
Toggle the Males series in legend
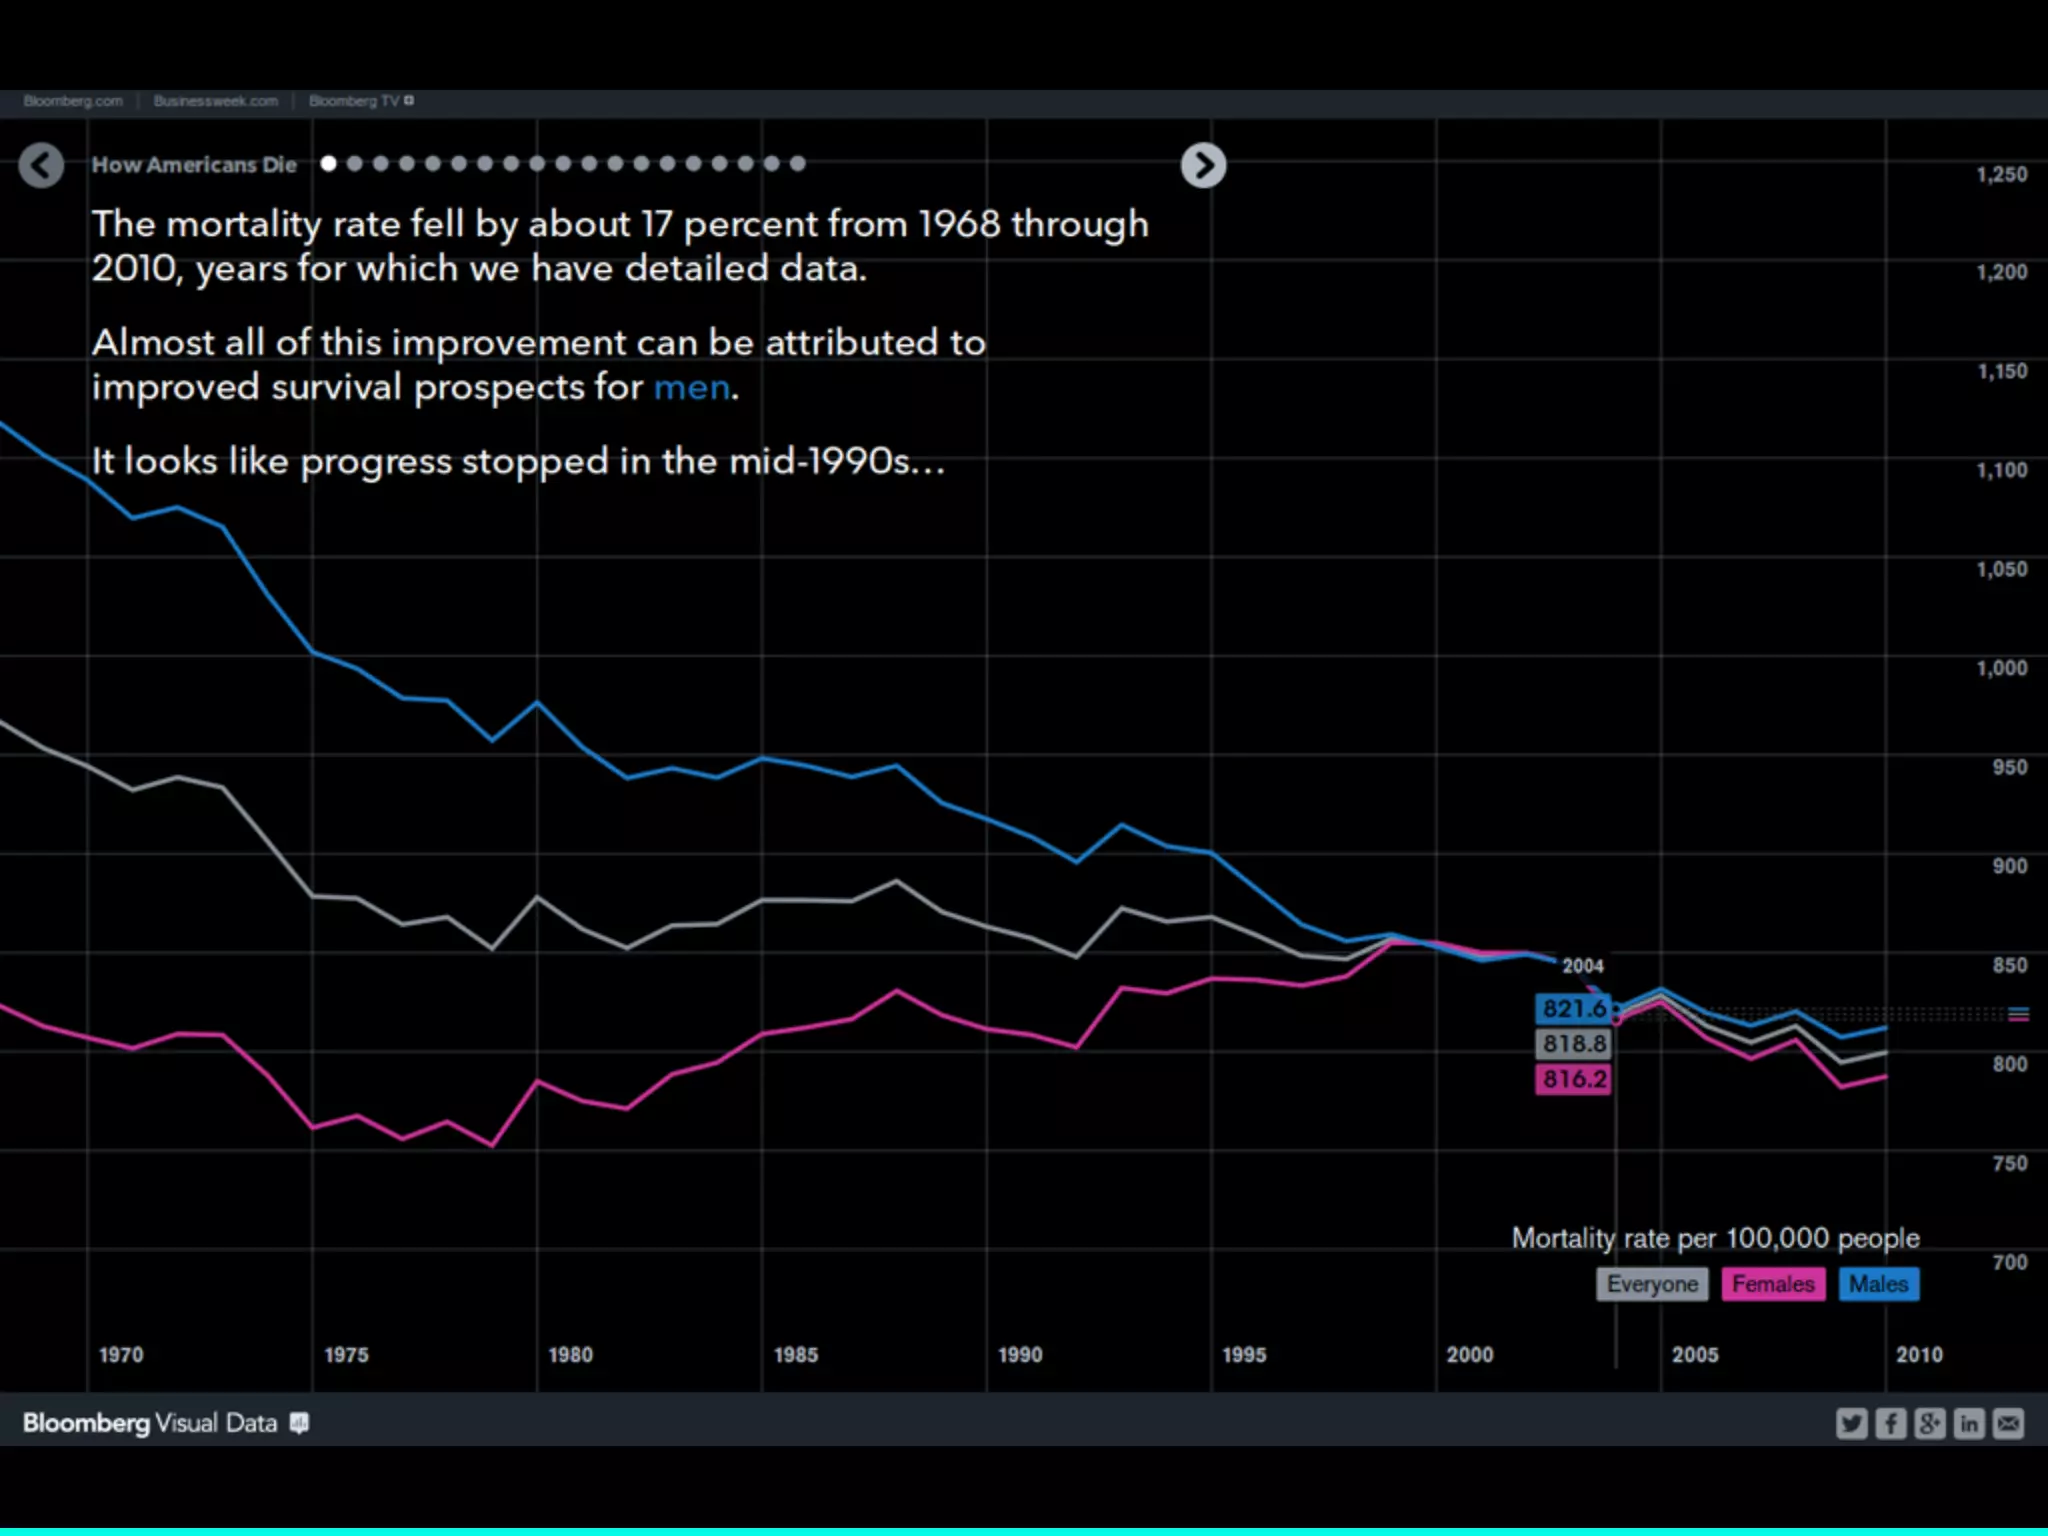click(1878, 1284)
